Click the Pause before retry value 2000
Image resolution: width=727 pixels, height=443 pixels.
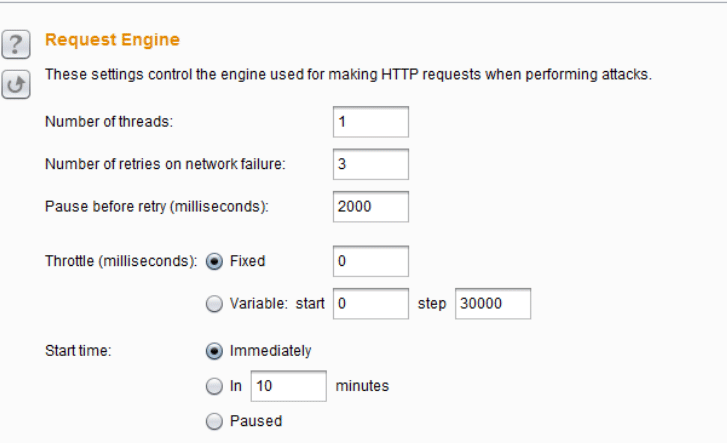pos(371,207)
